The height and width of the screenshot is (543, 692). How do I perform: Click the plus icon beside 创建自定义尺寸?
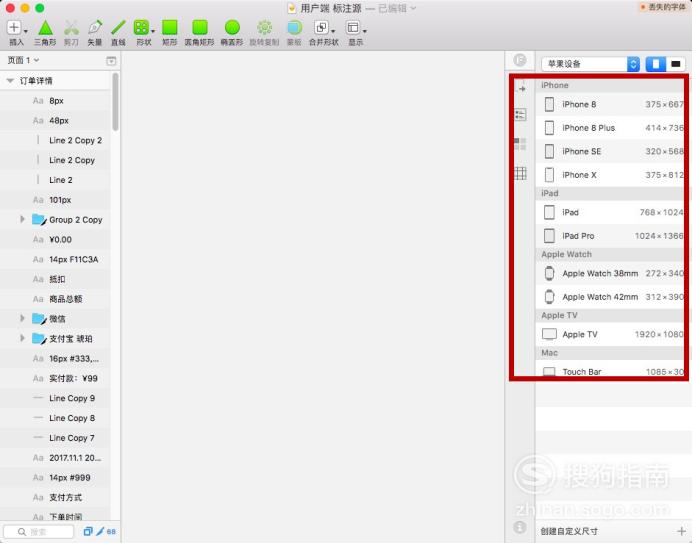pos(681,531)
